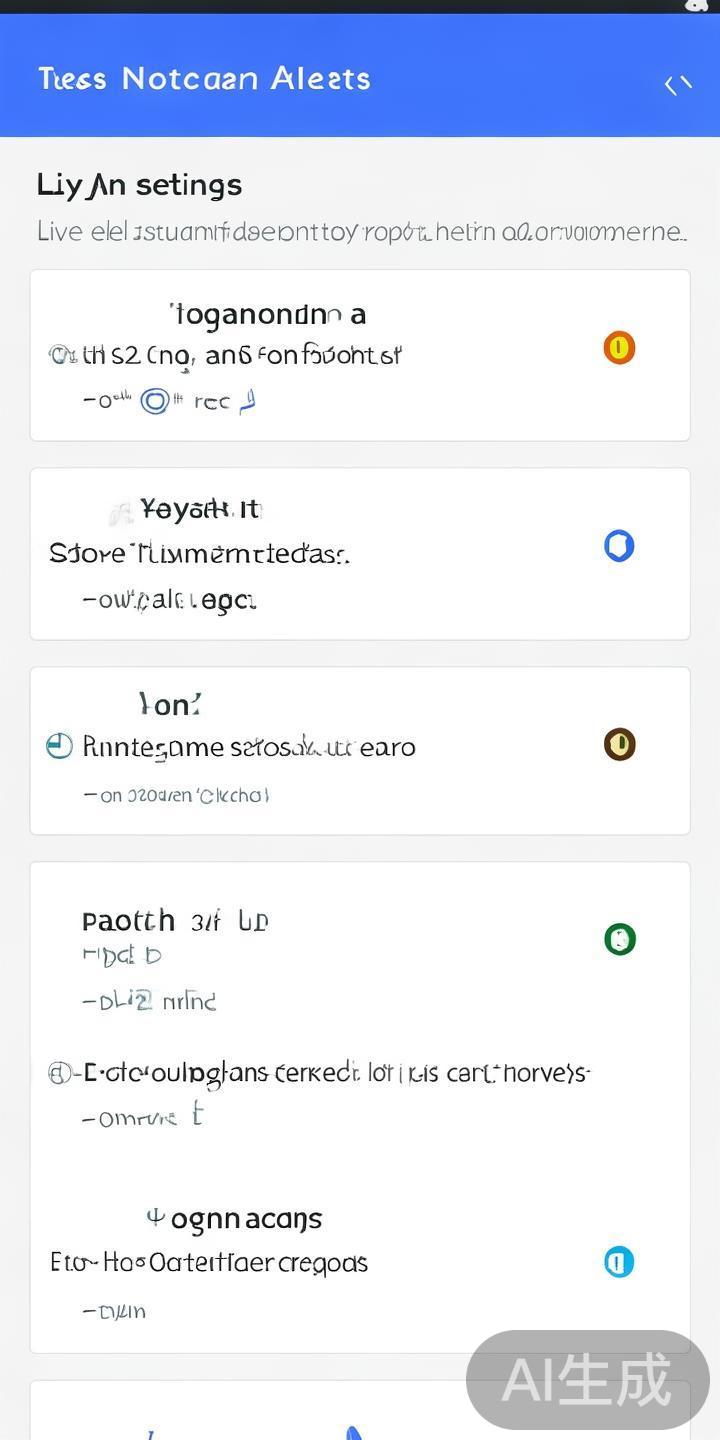This screenshot has width=720, height=1440.
Task: Select the green circle icon on the Paotth card
Action: click(x=619, y=939)
